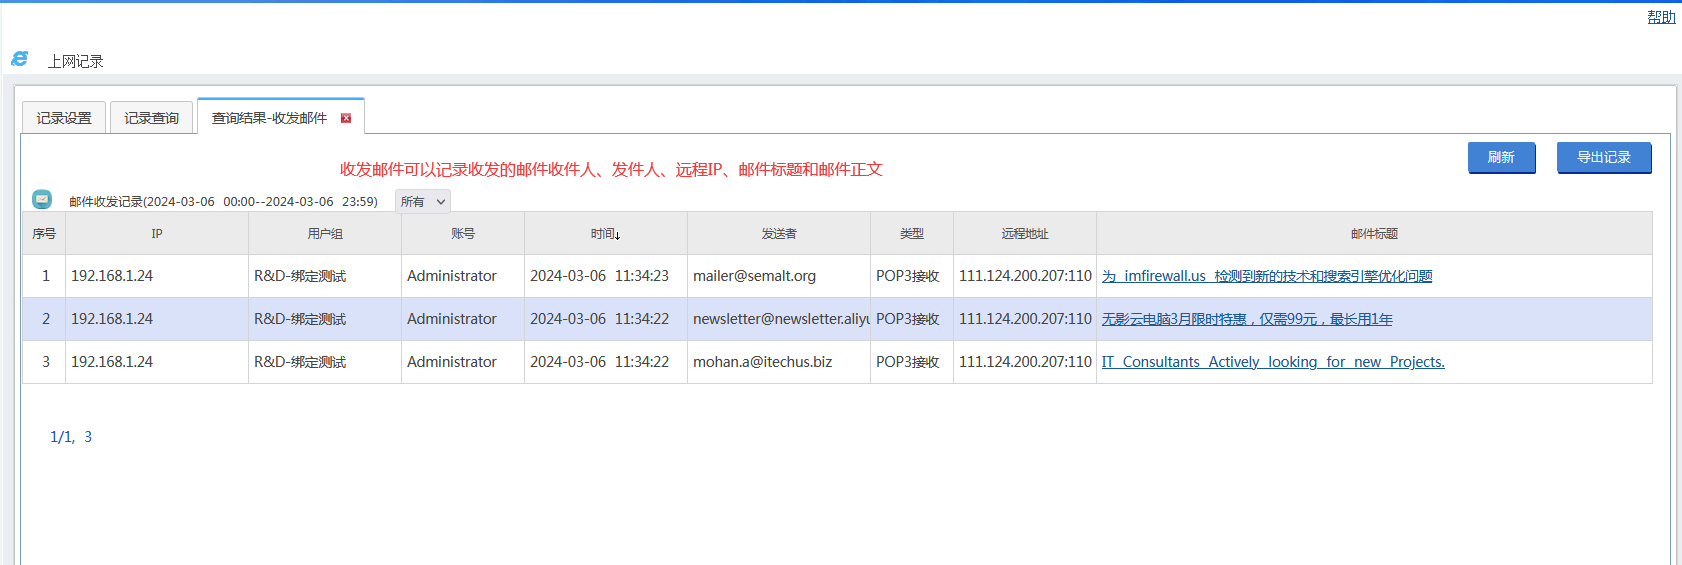Click the mail icon beside 邮件收发记录

coord(42,199)
